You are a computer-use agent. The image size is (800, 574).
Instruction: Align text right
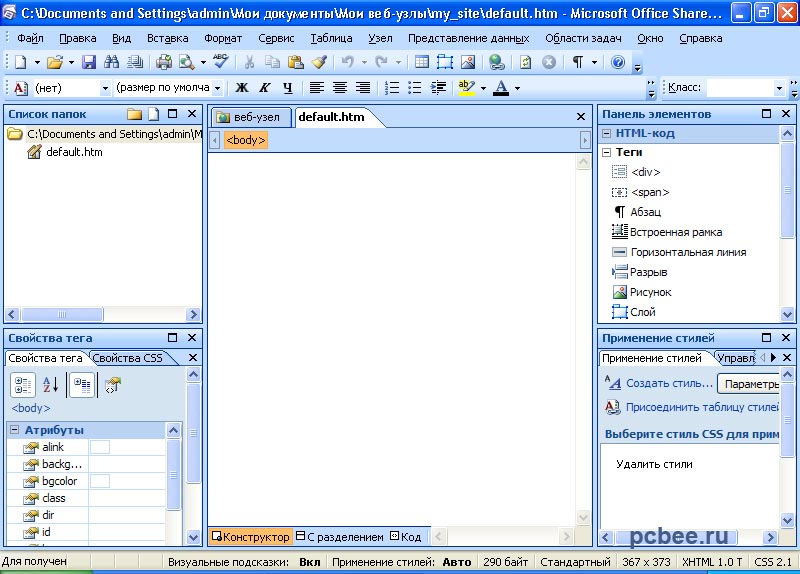(x=363, y=88)
